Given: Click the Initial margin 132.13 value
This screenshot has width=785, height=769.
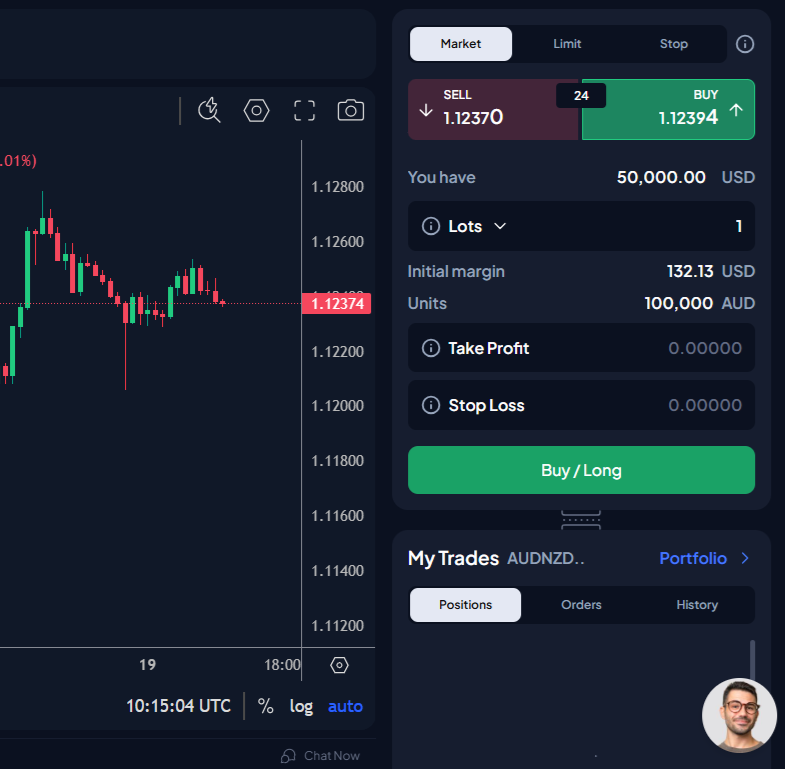Looking at the screenshot, I should point(690,271).
